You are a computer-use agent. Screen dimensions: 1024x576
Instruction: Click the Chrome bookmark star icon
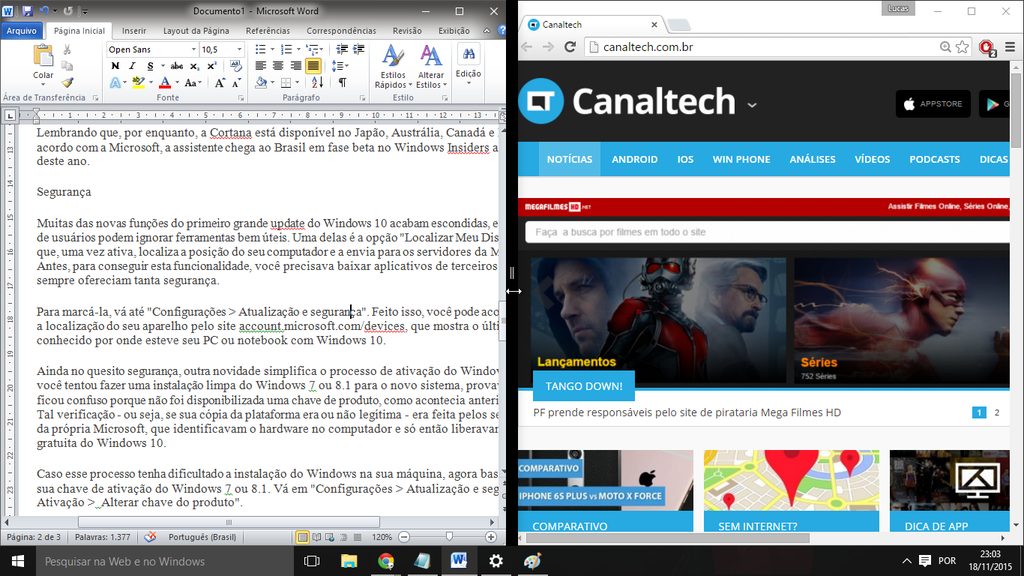(x=962, y=47)
